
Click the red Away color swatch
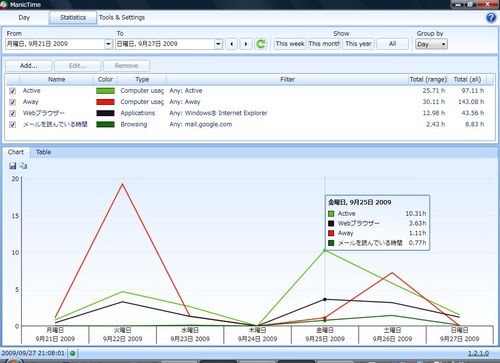[105, 102]
